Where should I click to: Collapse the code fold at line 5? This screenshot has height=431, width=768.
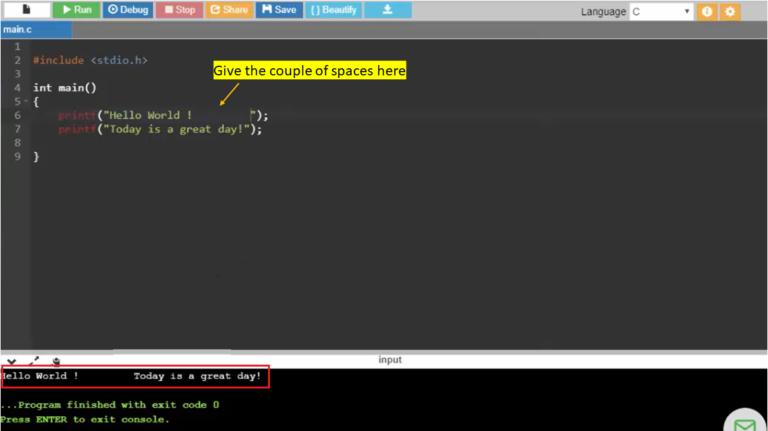(26, 101)
